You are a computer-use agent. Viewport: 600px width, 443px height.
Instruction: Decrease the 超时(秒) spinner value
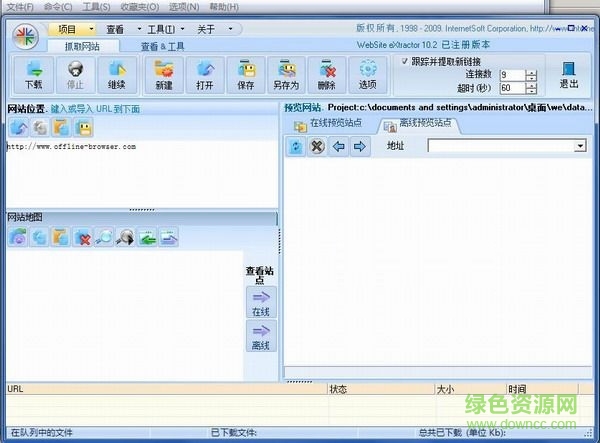(531, 91)
